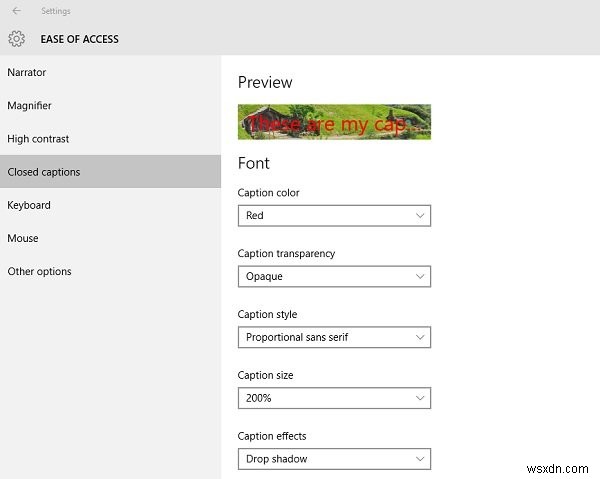This screenshot has height=479, width=600.
Task: Open Keyboard accessibility settings
Action: click(29, 205)
